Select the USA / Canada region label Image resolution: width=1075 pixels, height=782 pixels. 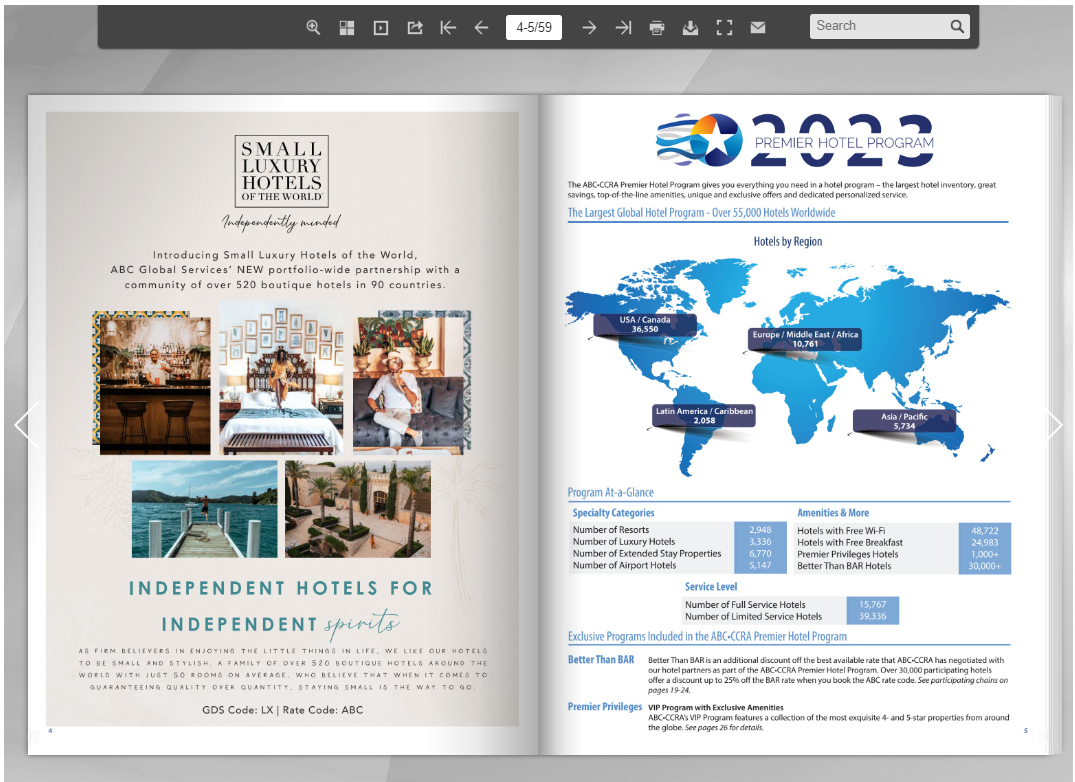click(x=644, y=323)
